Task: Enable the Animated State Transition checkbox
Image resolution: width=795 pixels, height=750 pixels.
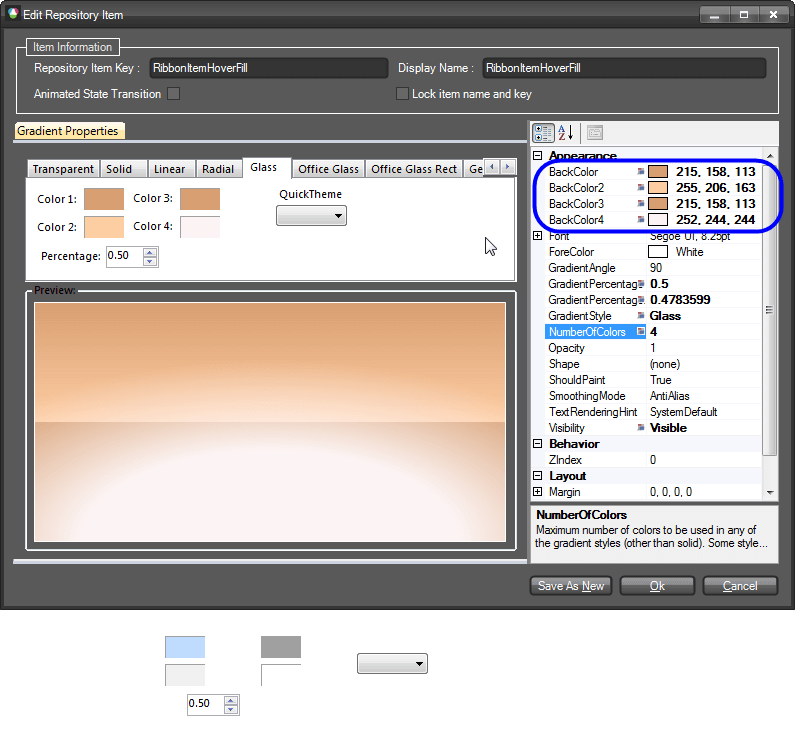Action: (173, 94)
